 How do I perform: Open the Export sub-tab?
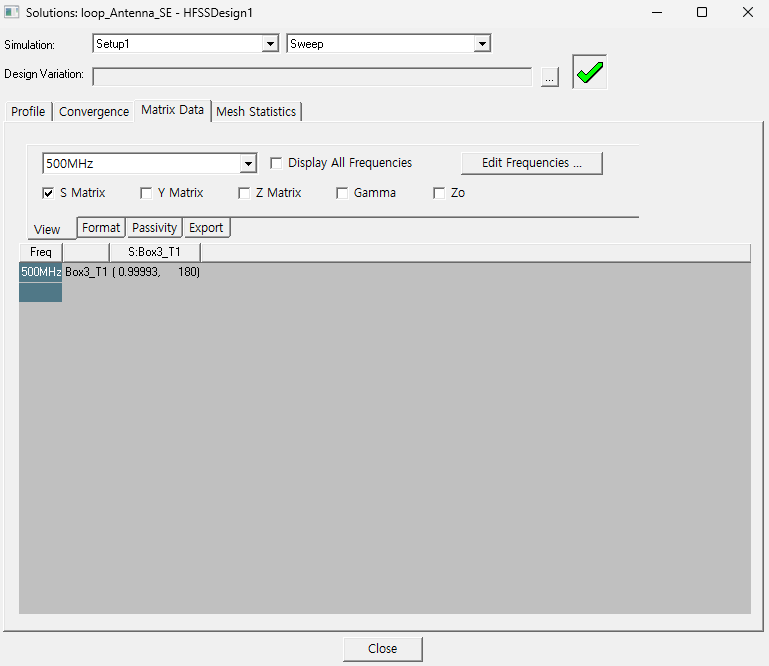[x=206, y=228]
